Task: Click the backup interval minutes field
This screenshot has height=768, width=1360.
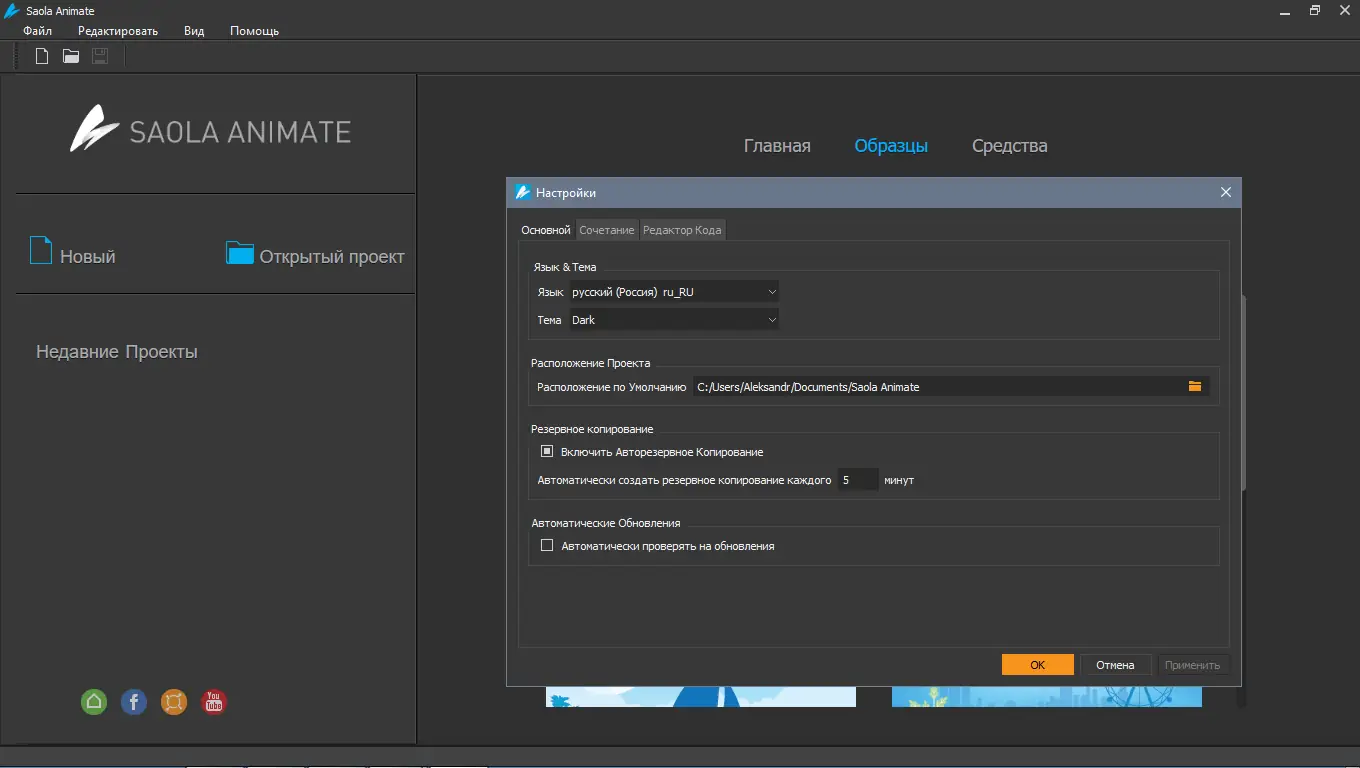Action: 858,480
